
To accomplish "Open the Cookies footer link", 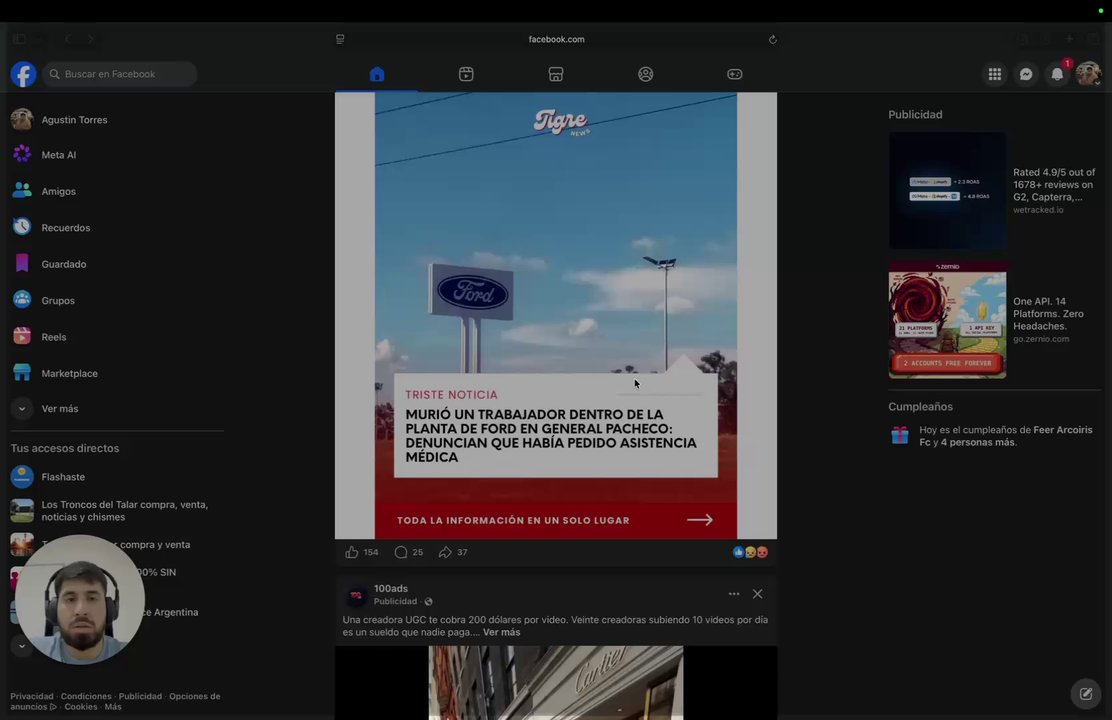I will tap(81, 707).
